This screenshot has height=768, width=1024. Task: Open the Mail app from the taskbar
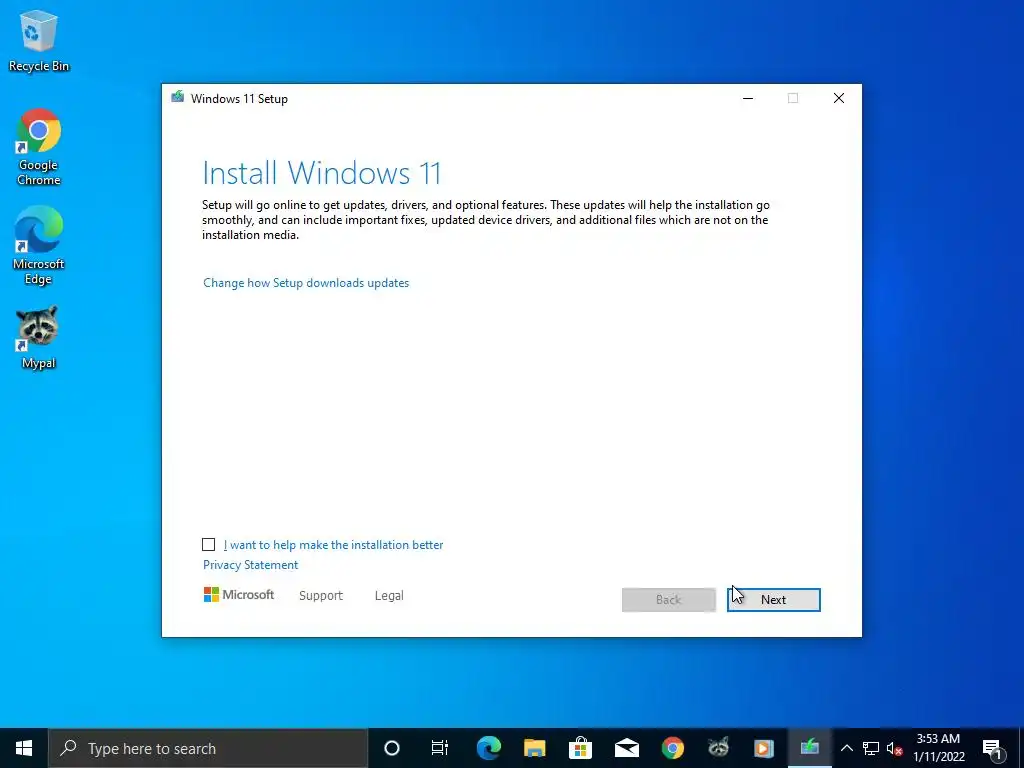point(626,748)
